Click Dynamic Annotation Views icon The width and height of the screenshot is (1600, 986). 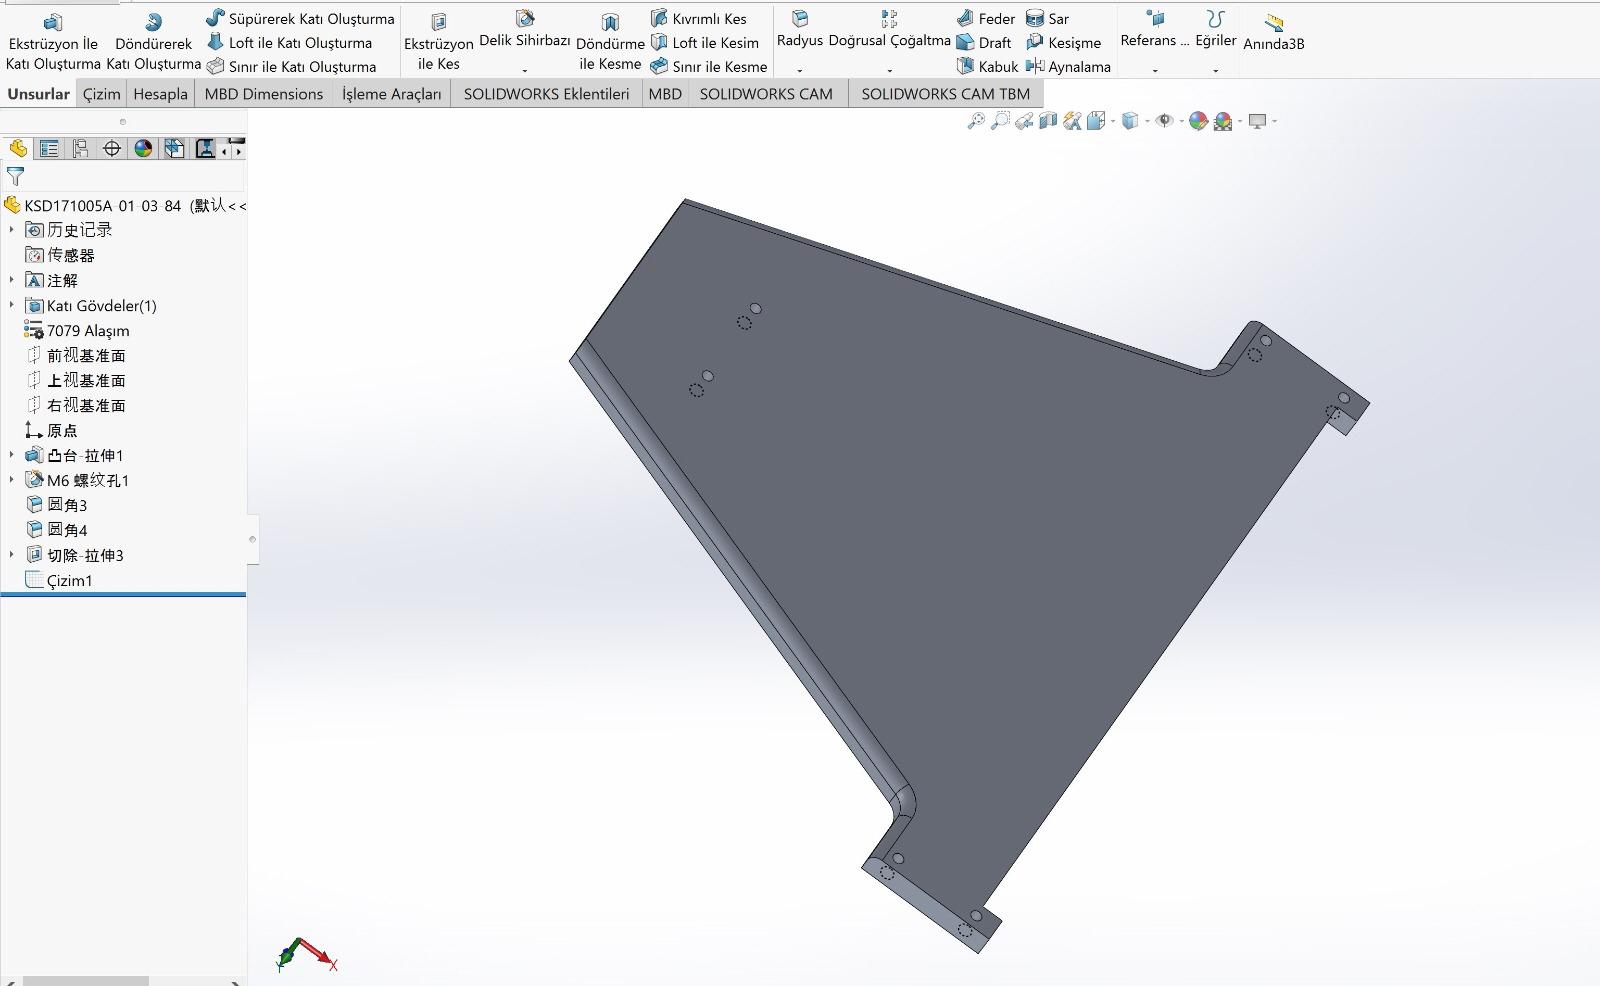coord(1072,121)
